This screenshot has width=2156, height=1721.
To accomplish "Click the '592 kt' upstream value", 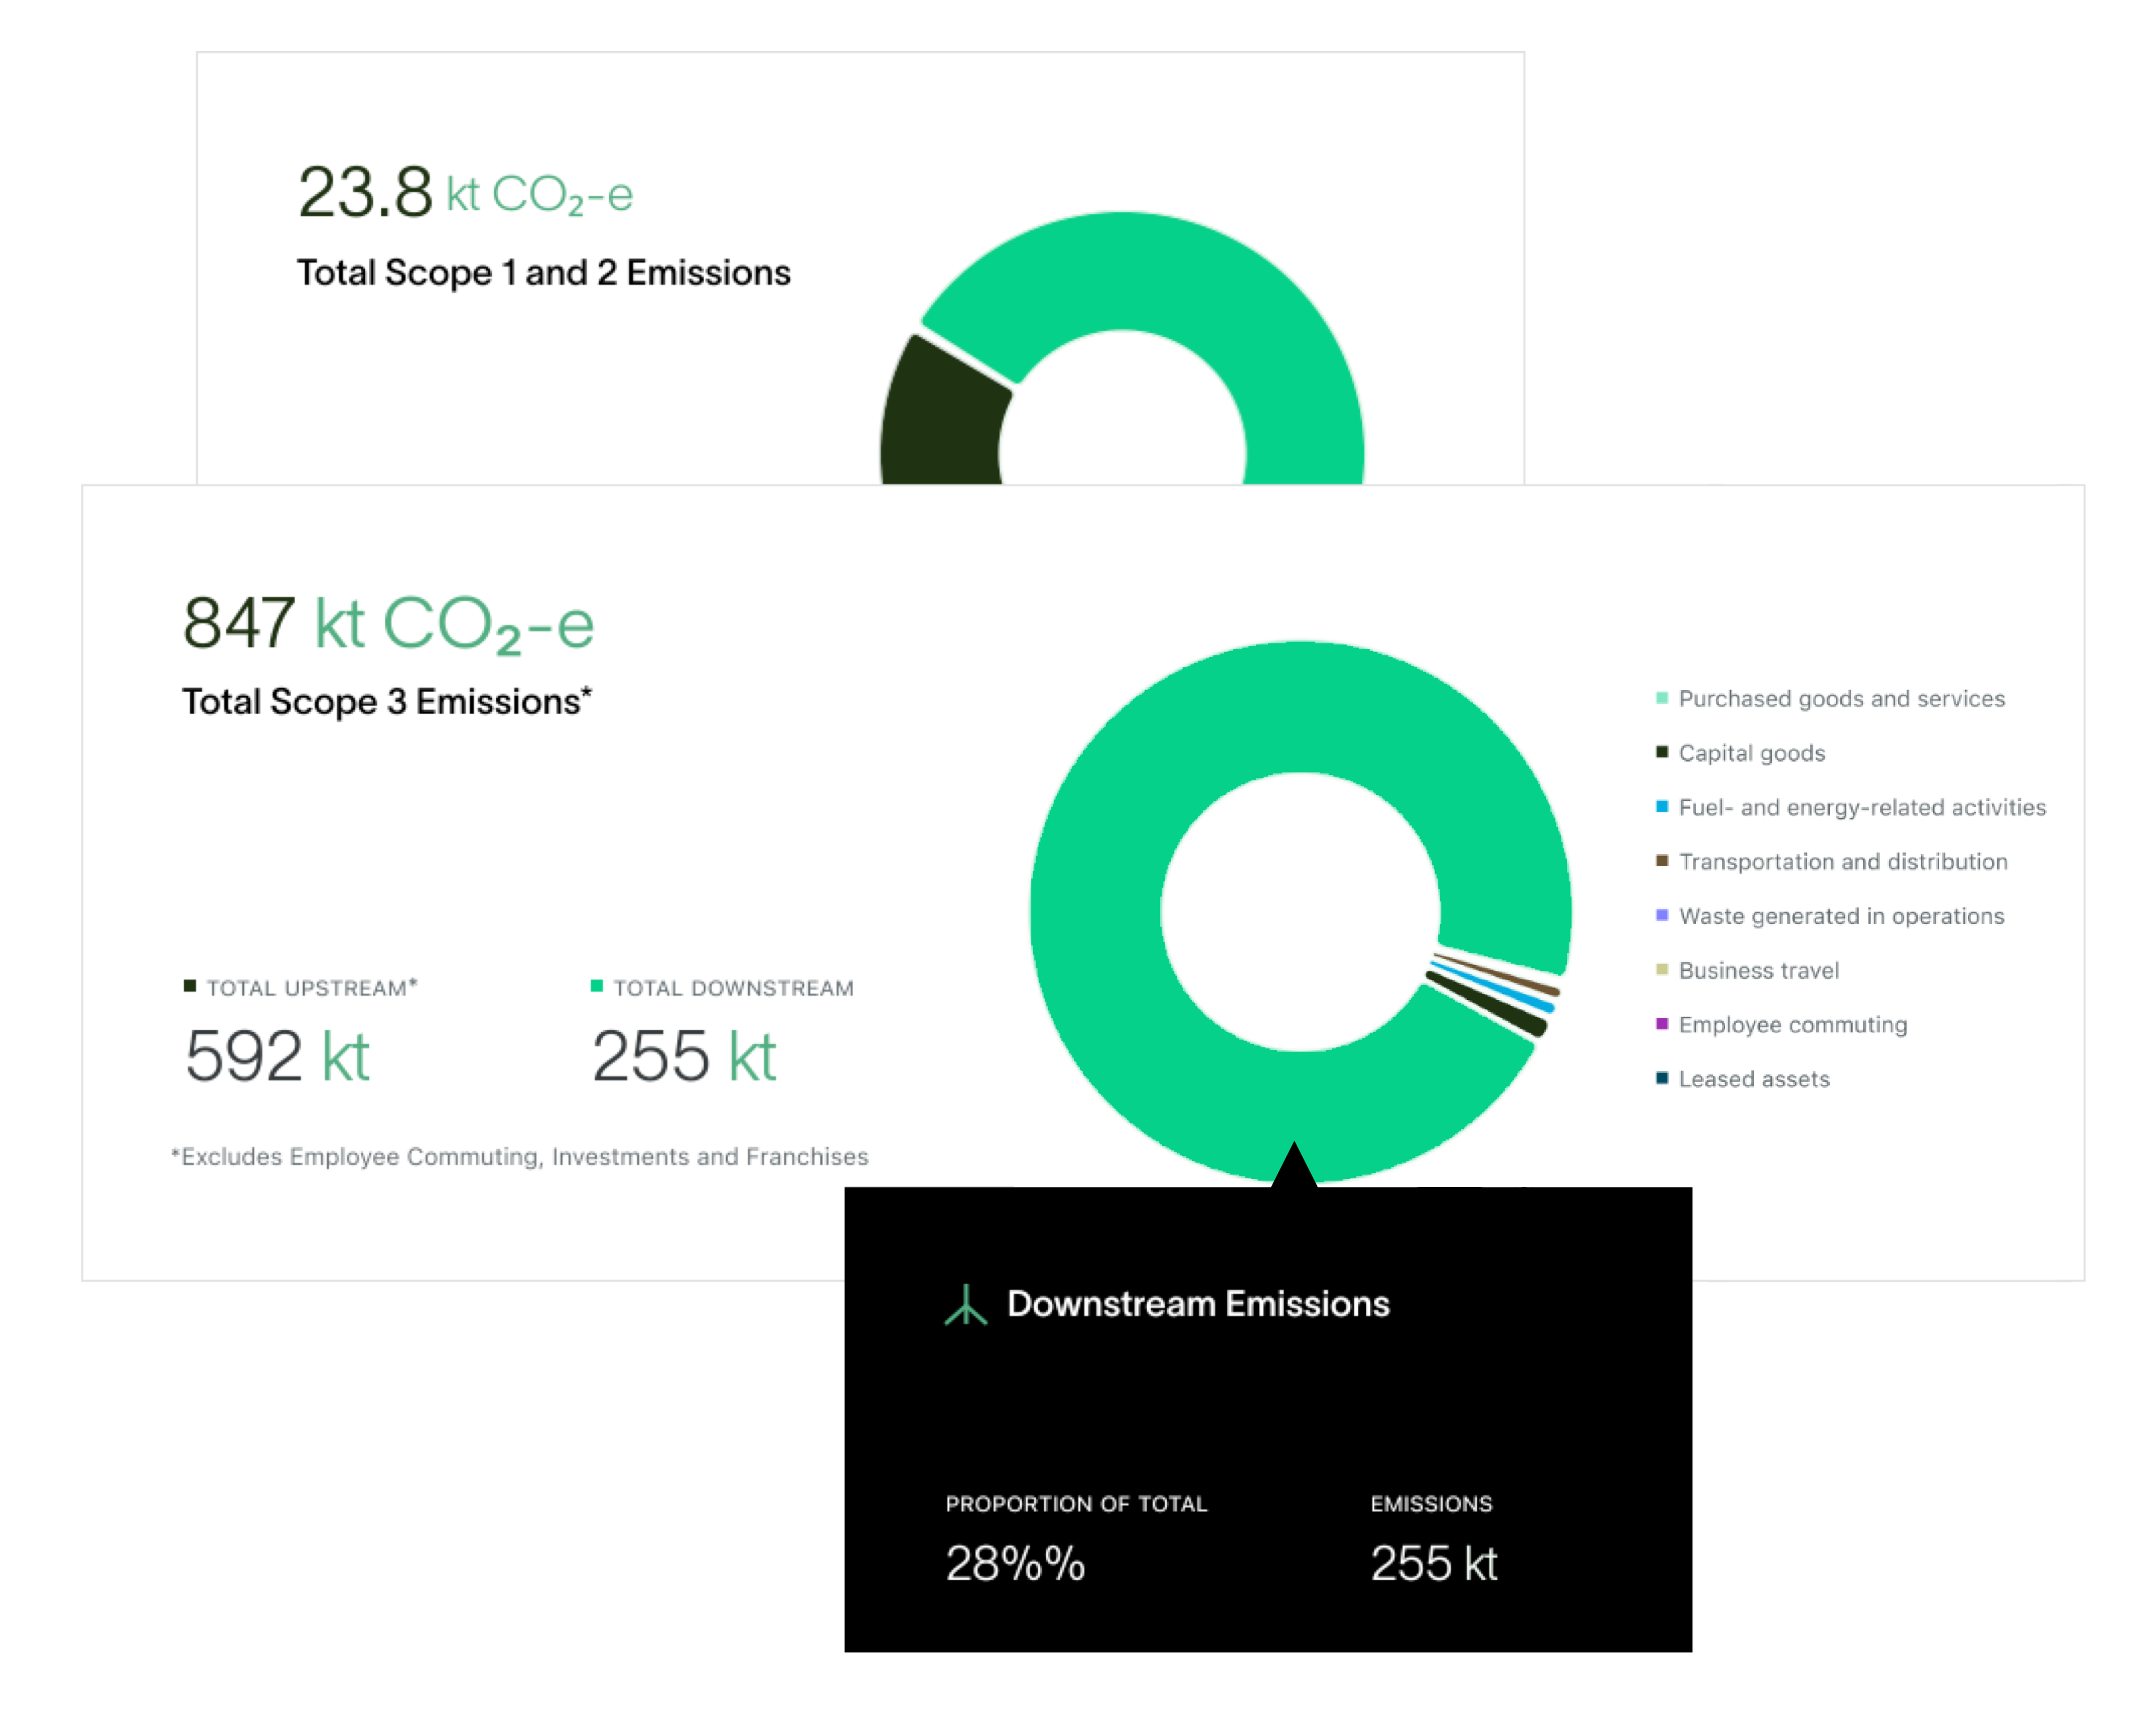I will (x=278, y=1056).
